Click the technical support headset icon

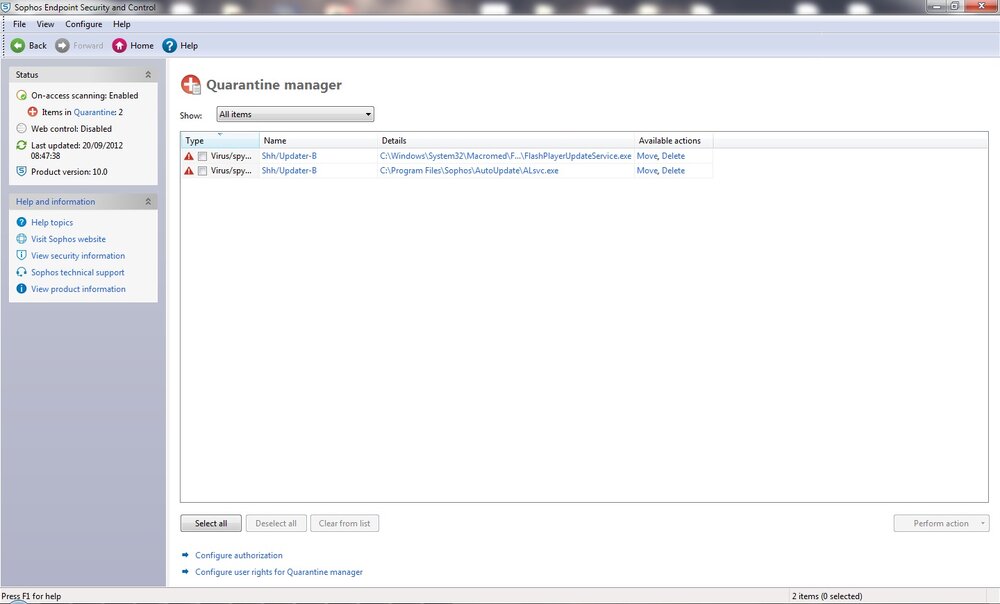(21, 272)
